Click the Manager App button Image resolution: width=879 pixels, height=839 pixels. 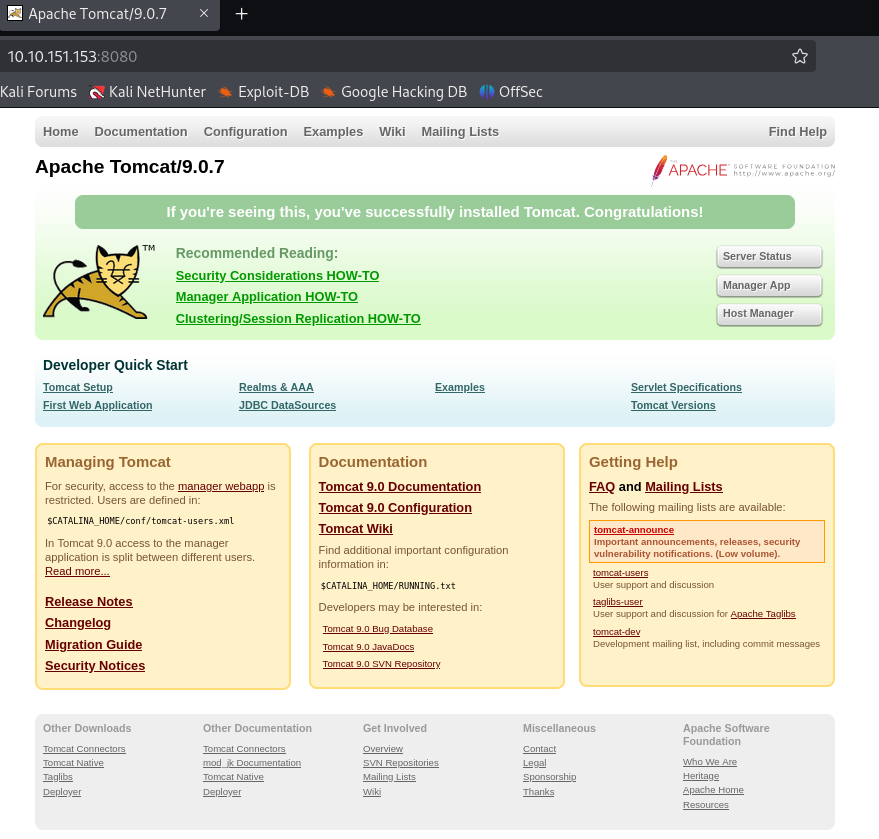pyautogui.click(x=769, y=285)
